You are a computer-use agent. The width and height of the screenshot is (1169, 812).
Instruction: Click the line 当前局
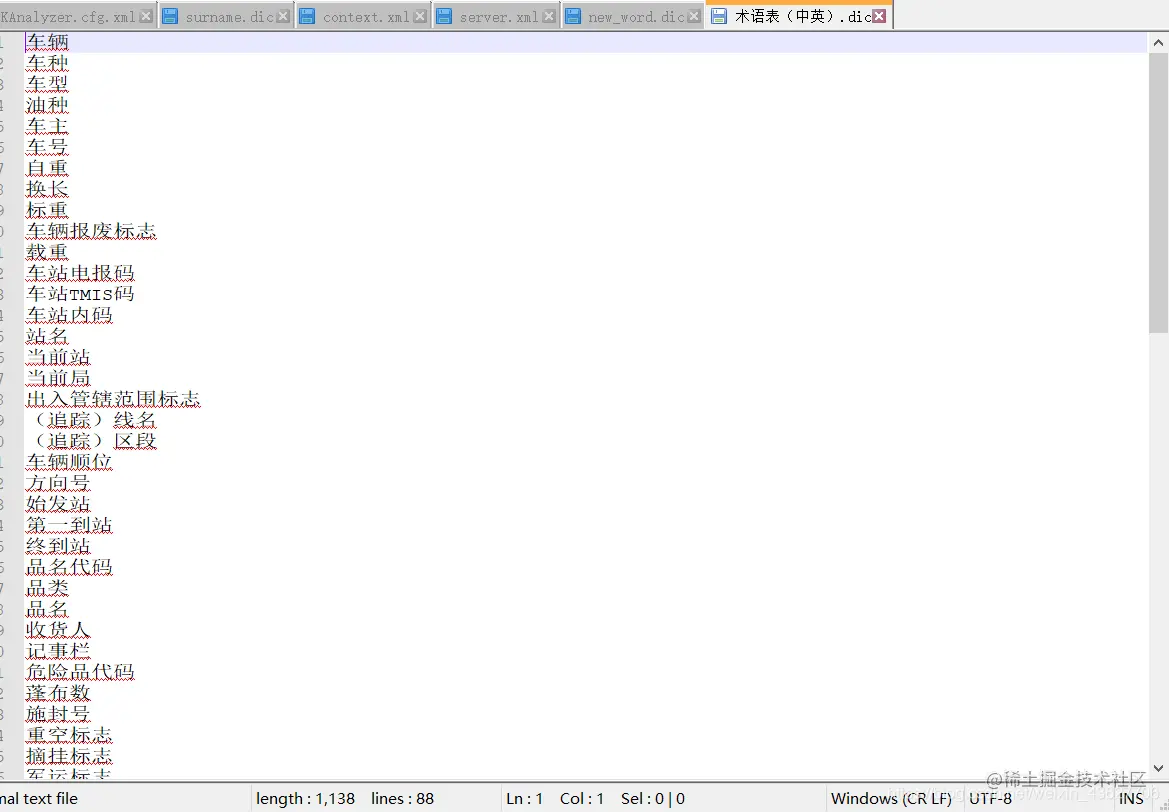(x=58, y=378)
